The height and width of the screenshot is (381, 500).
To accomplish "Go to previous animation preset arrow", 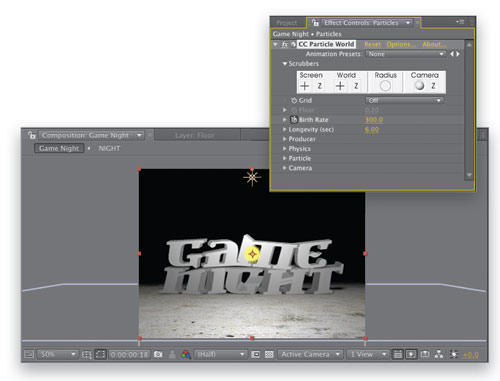I will (452, 54).
